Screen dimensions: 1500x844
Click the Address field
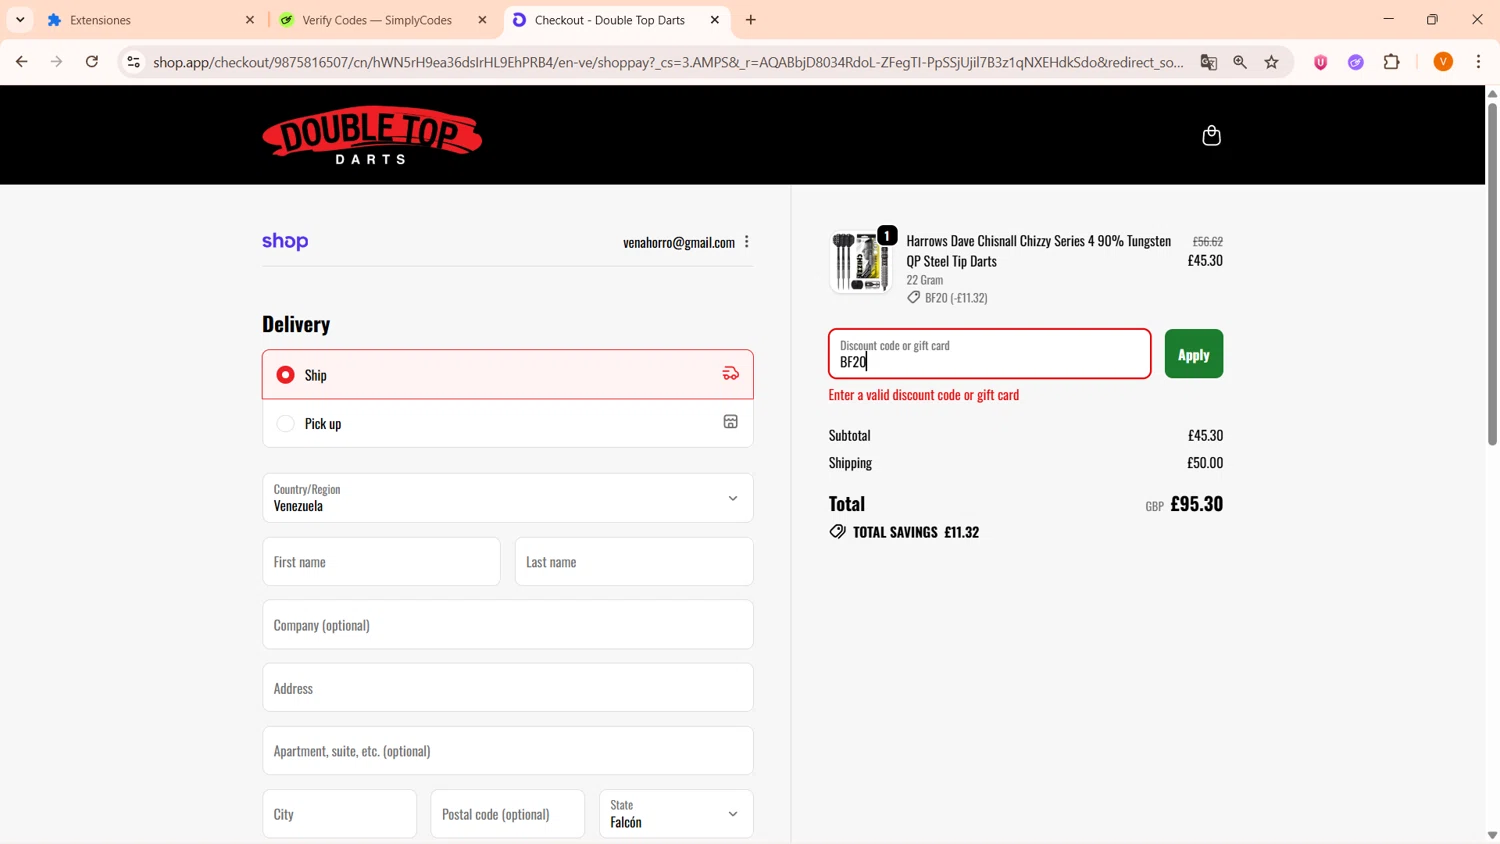point(507,688)
